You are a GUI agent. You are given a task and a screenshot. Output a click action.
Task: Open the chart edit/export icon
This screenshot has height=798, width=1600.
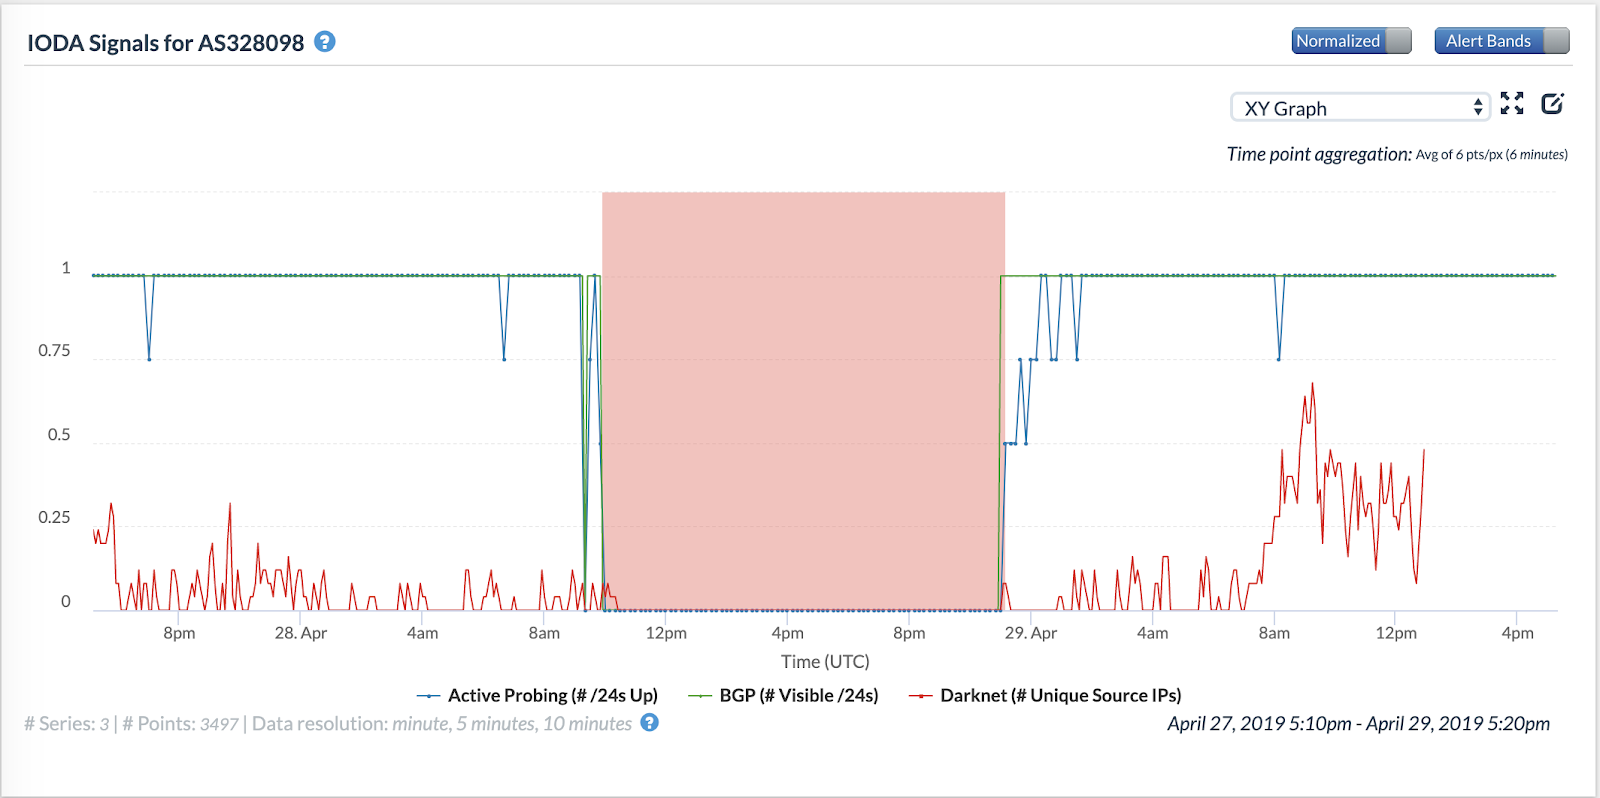click(1552, 104)
